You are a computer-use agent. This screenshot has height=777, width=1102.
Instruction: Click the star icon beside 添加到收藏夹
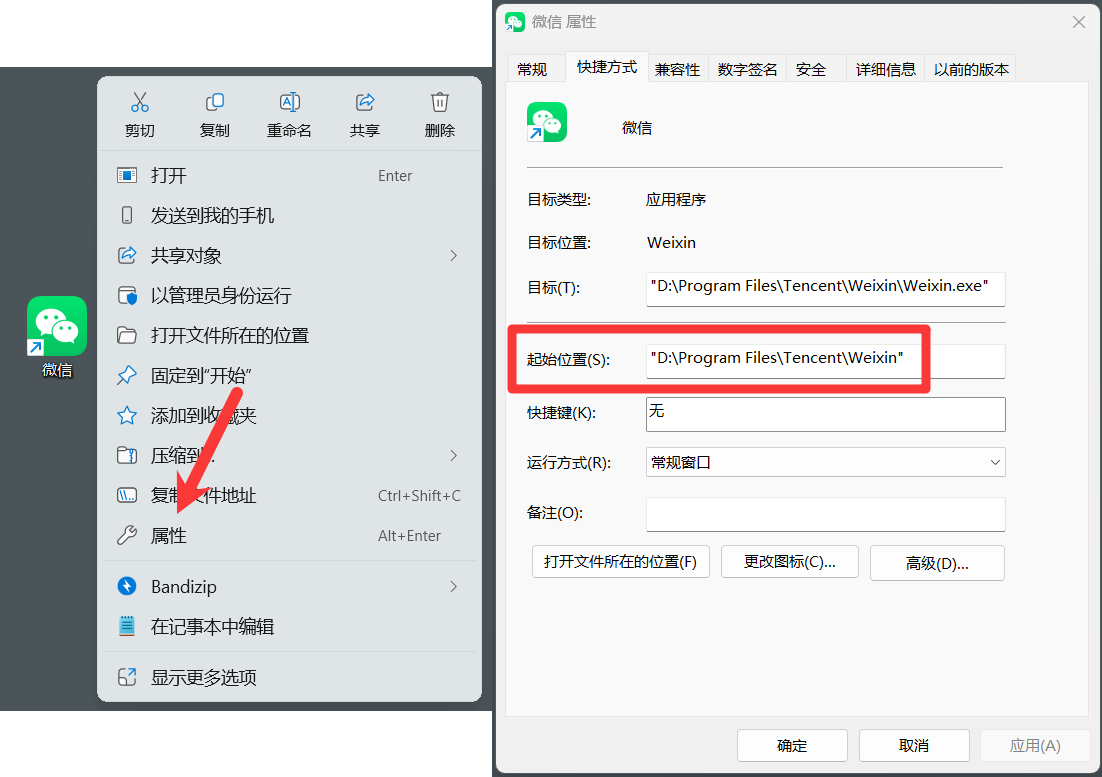(127, 415)
